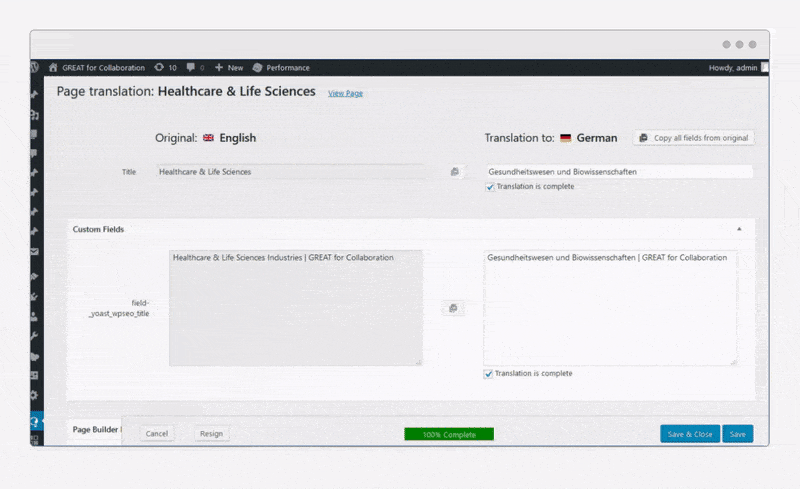Open the WPML icon in the sidebar

(x=35, y=423)
